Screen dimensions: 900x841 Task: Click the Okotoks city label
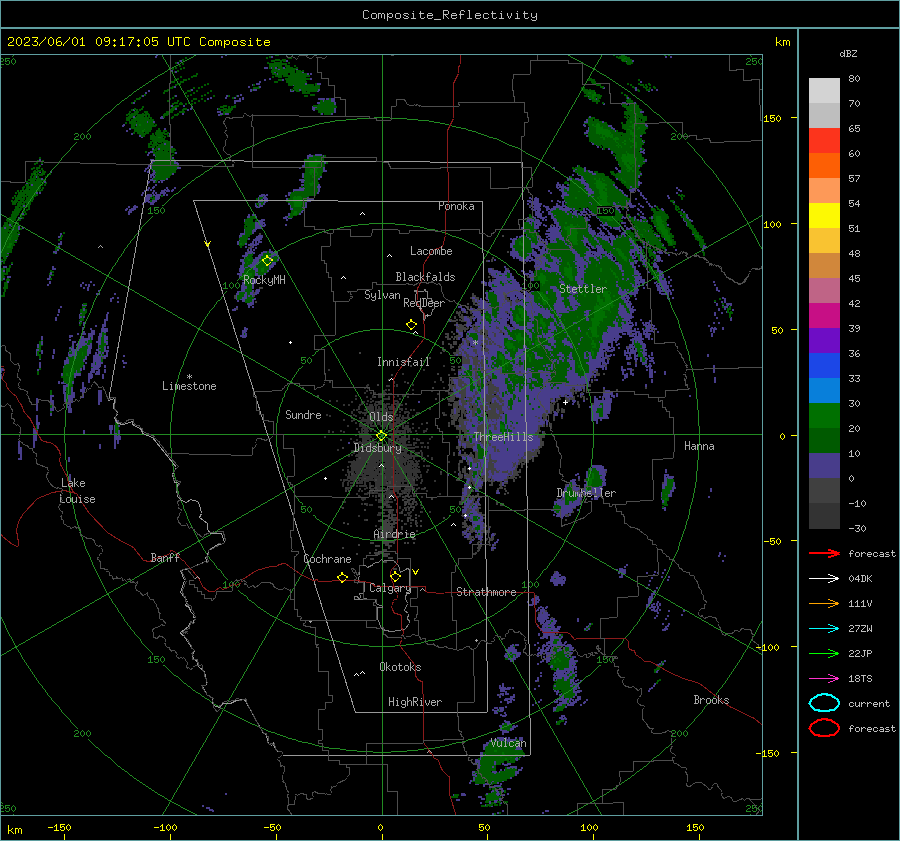coord(400,667)
